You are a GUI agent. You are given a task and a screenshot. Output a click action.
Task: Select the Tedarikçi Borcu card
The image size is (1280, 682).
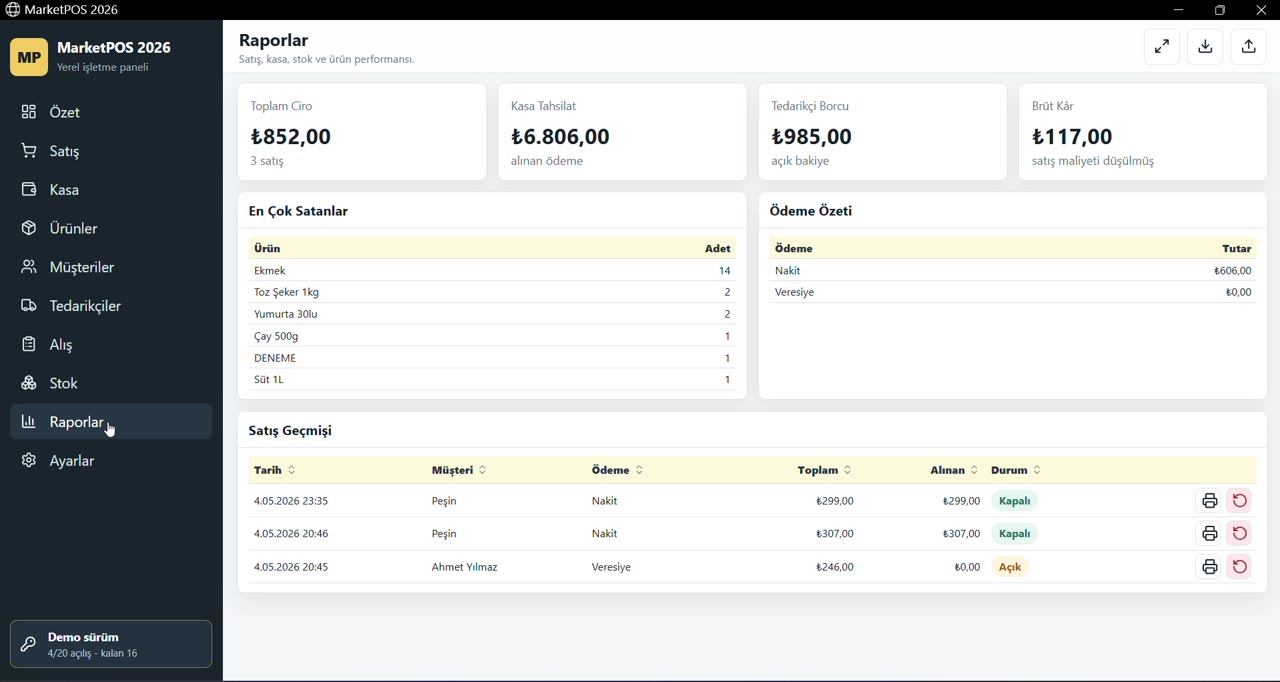coord(883,132)
